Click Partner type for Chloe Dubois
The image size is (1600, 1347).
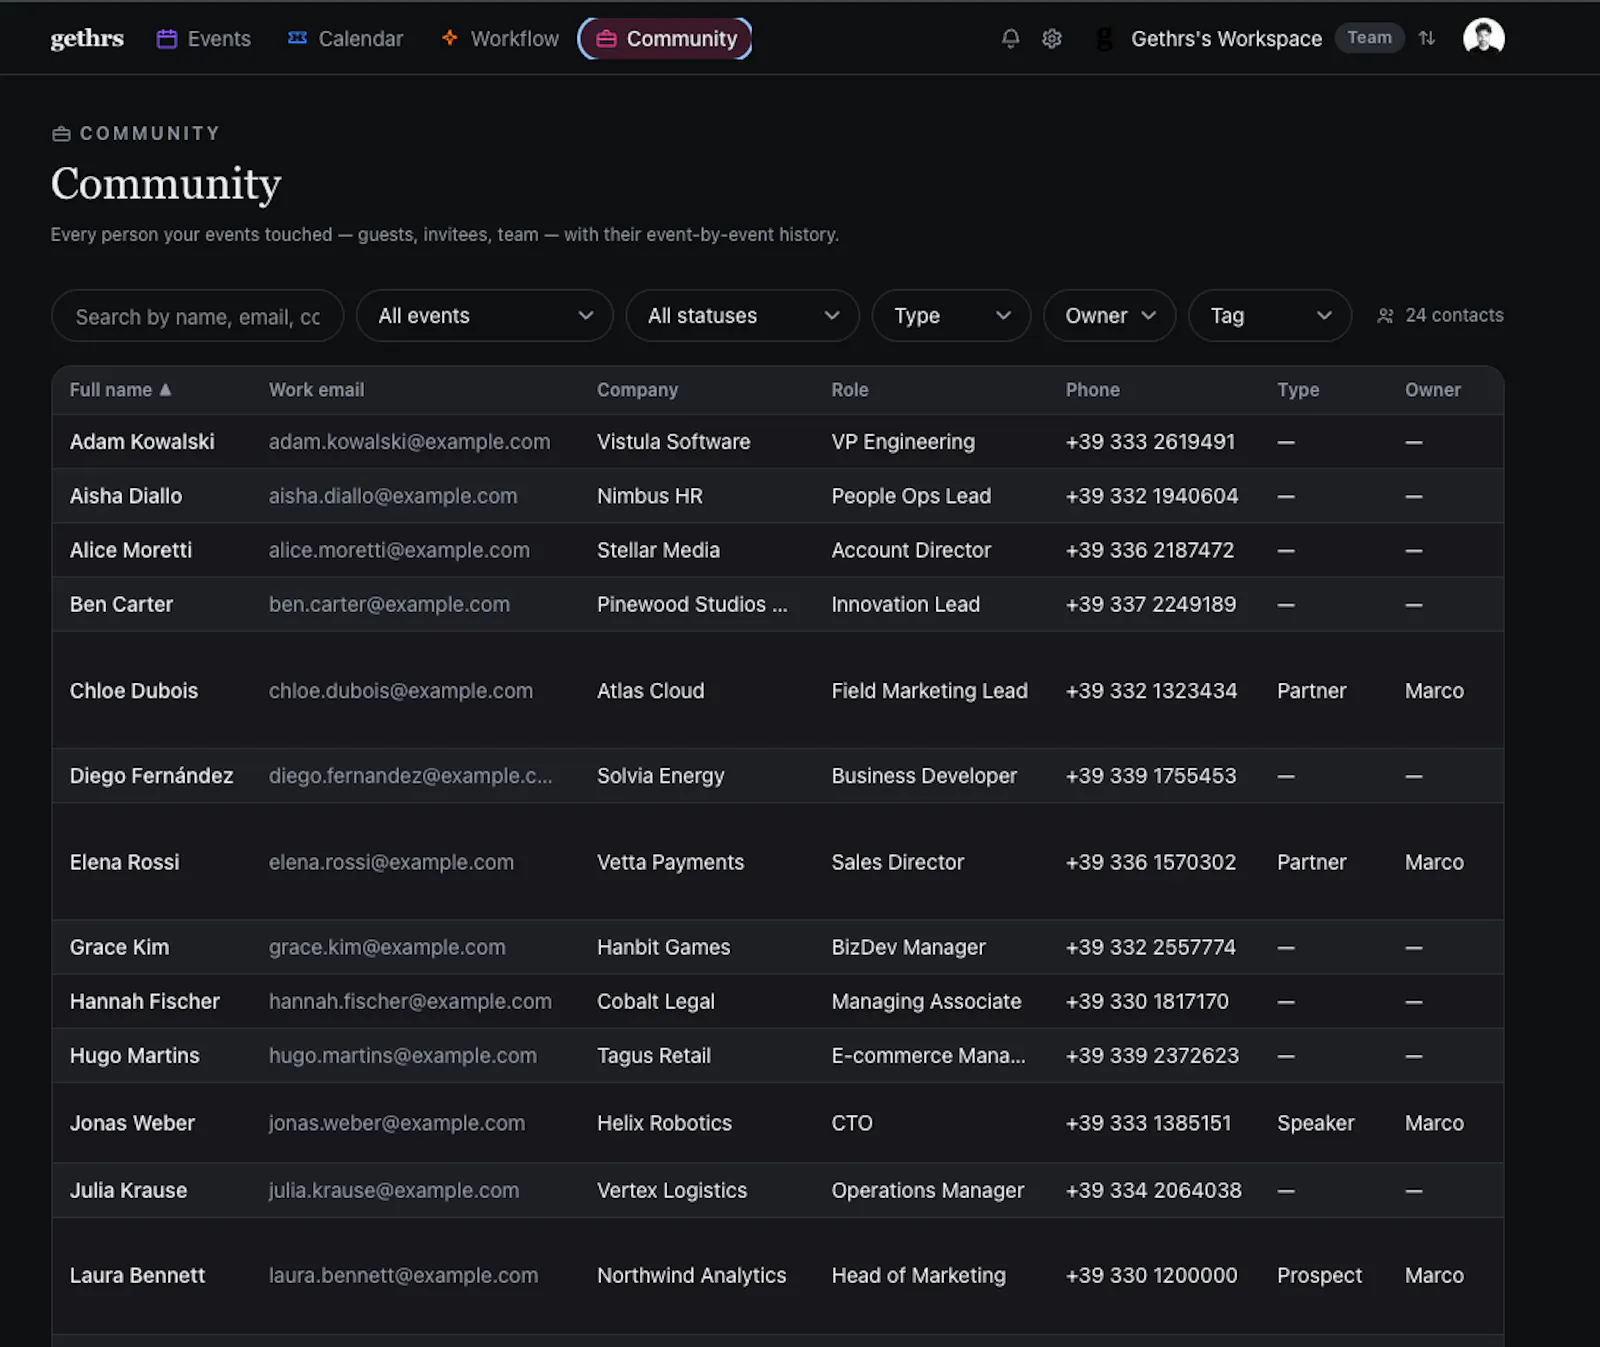(x=1311, y=690)
